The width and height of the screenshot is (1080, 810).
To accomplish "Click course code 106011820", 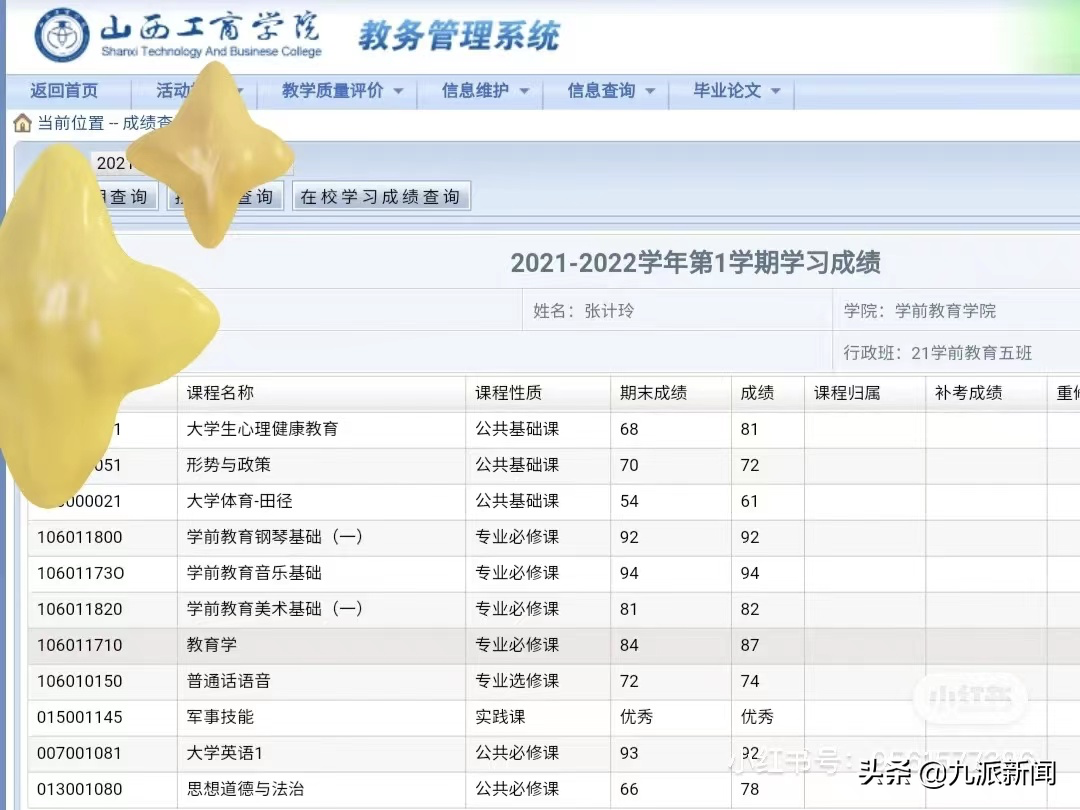I will coord(80,610).
